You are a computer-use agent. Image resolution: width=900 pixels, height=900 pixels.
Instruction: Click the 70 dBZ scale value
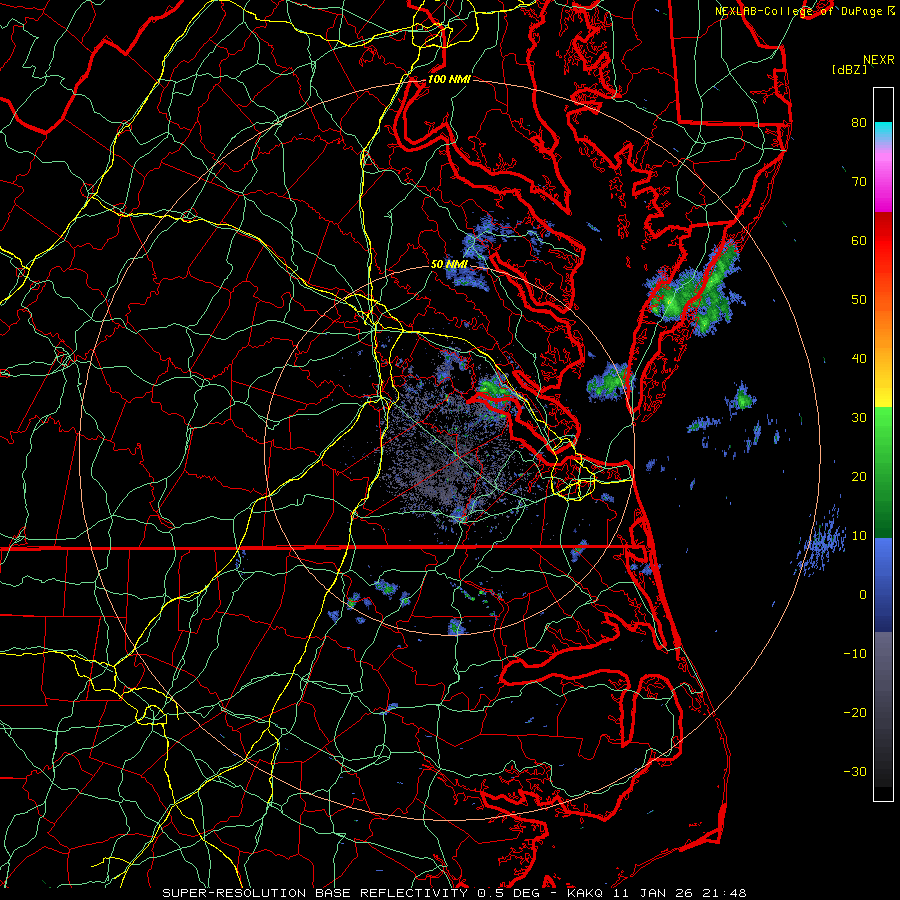[x=859, y=182]
